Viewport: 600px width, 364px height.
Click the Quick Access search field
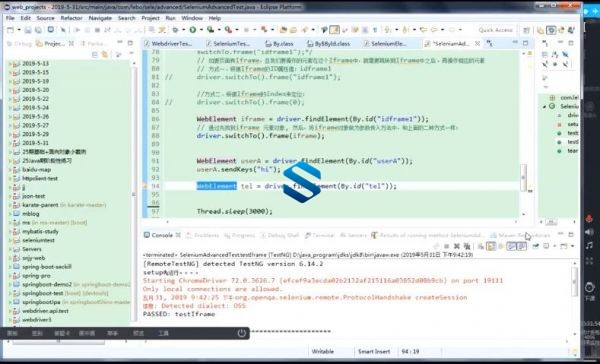click(x=495, y=30)
